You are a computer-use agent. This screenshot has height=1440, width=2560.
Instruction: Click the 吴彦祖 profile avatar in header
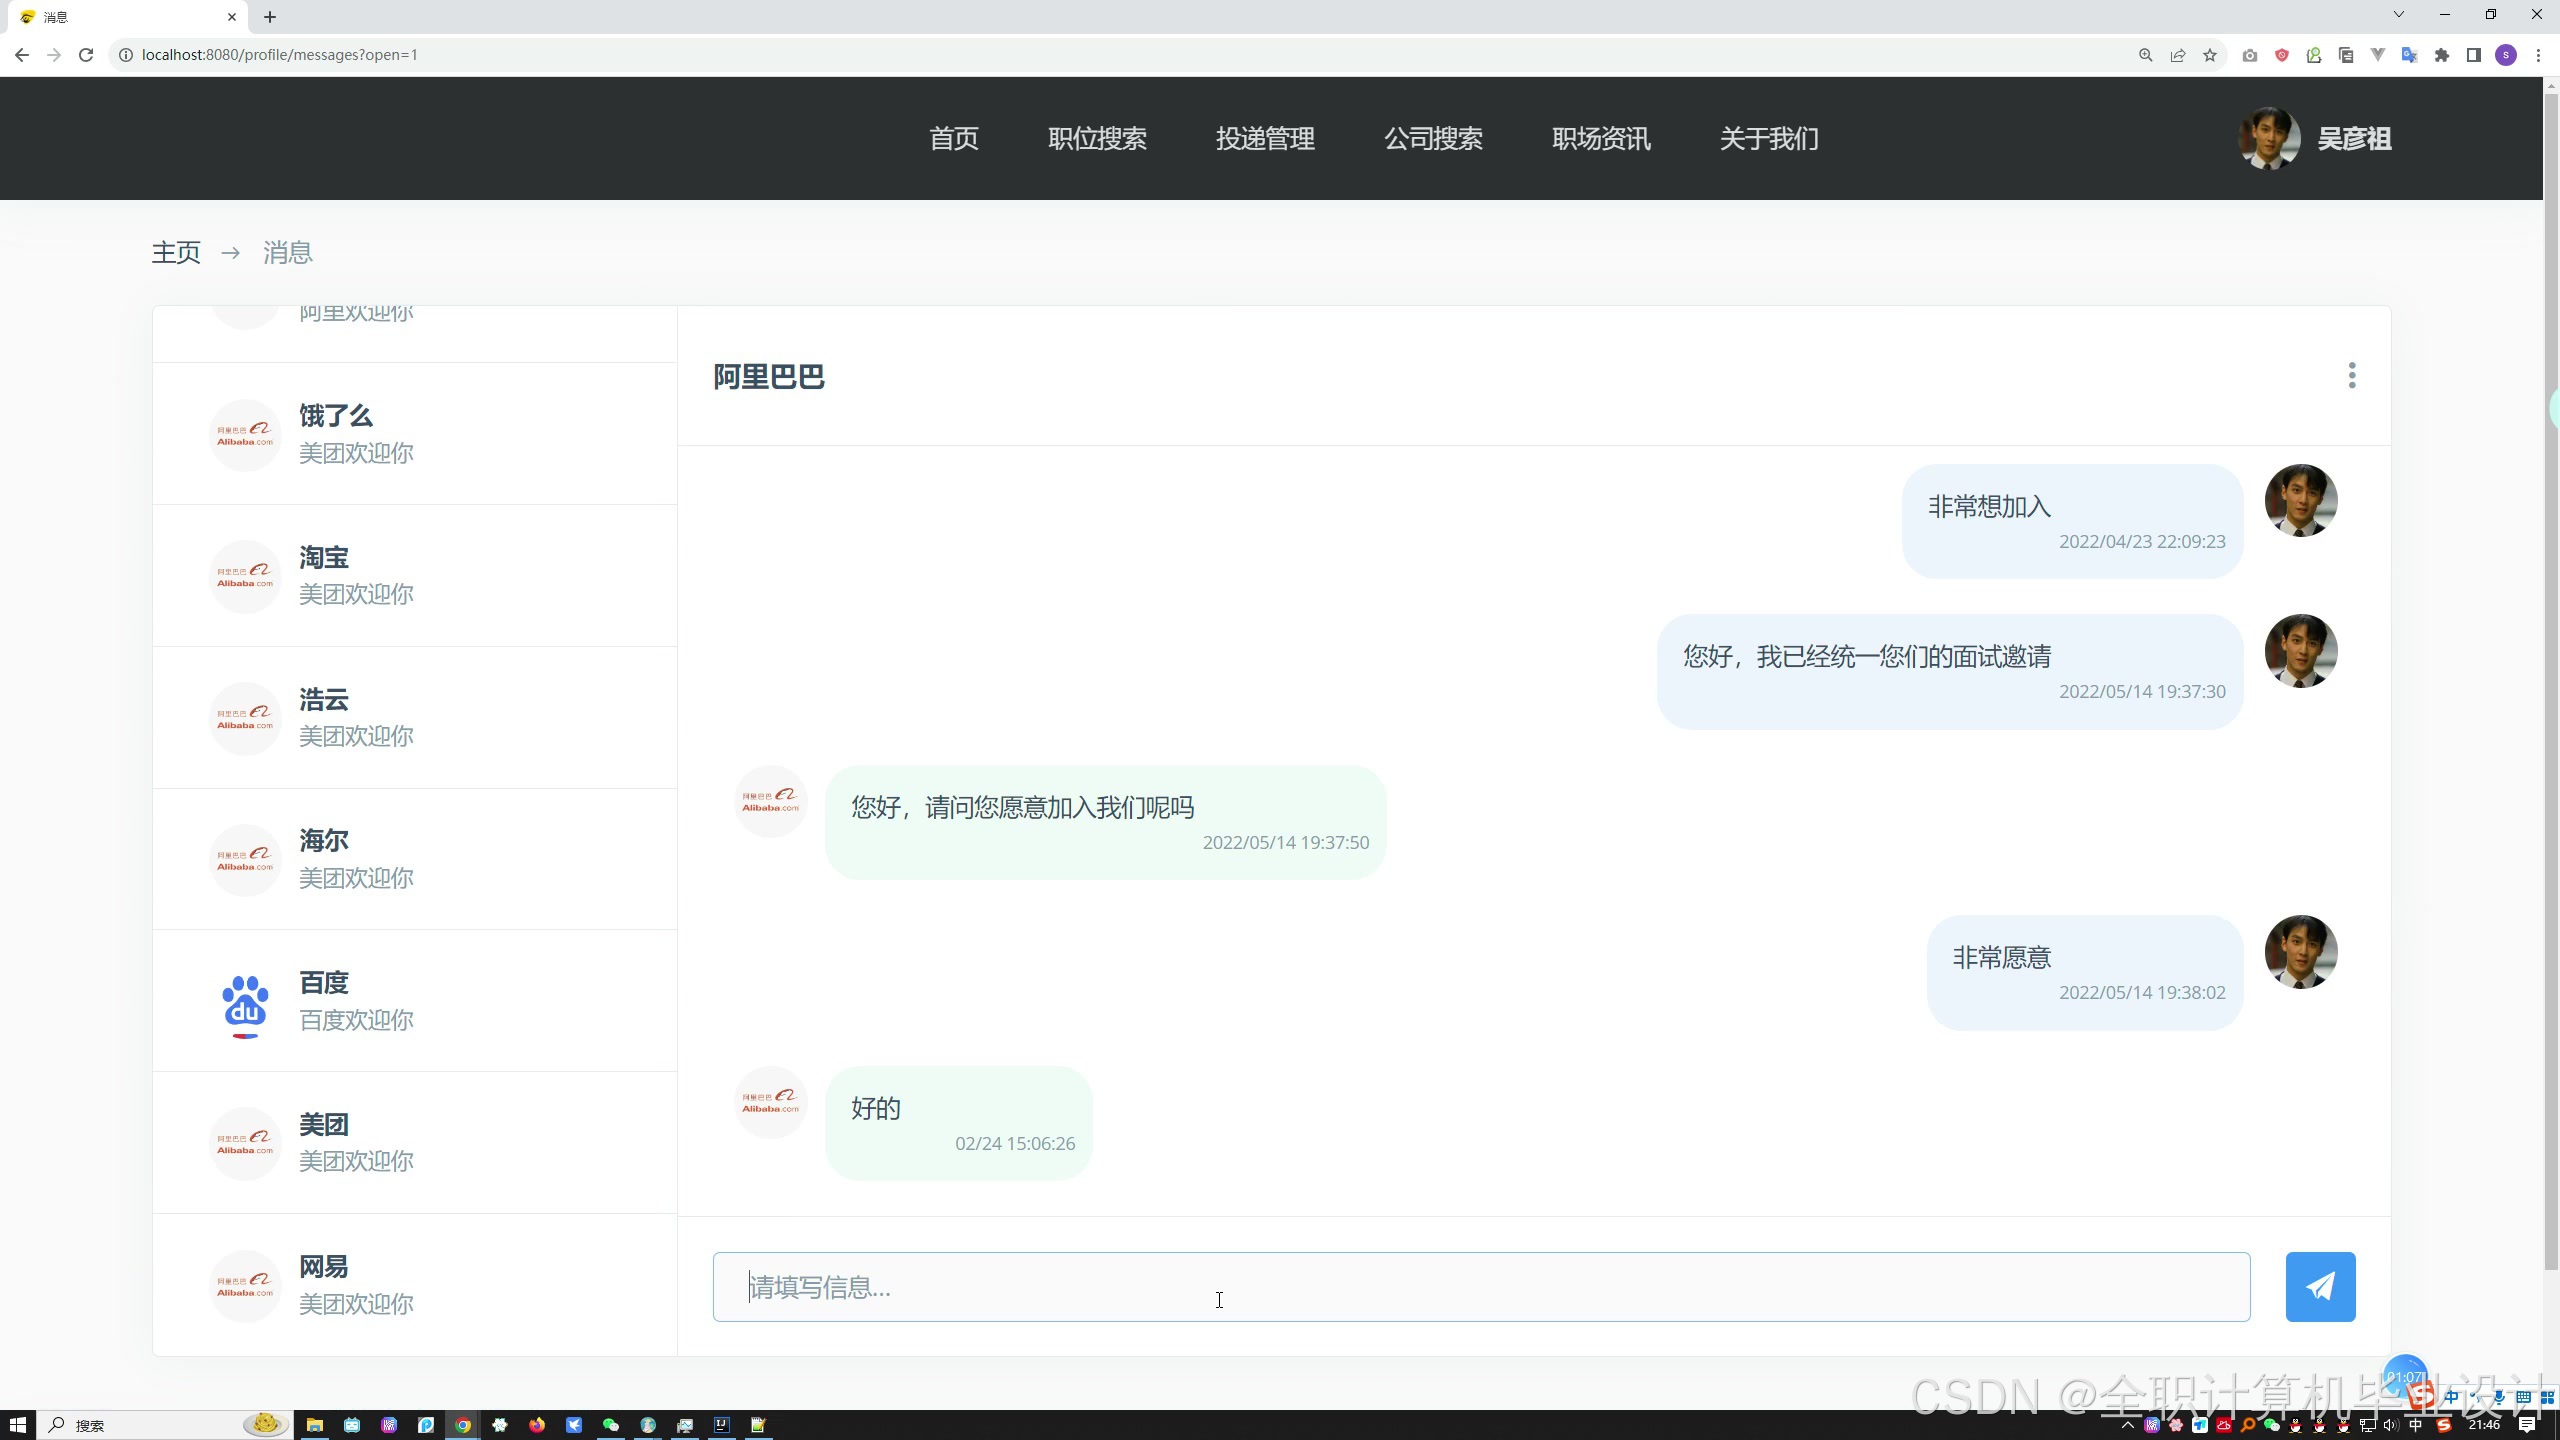(2268, 138)
